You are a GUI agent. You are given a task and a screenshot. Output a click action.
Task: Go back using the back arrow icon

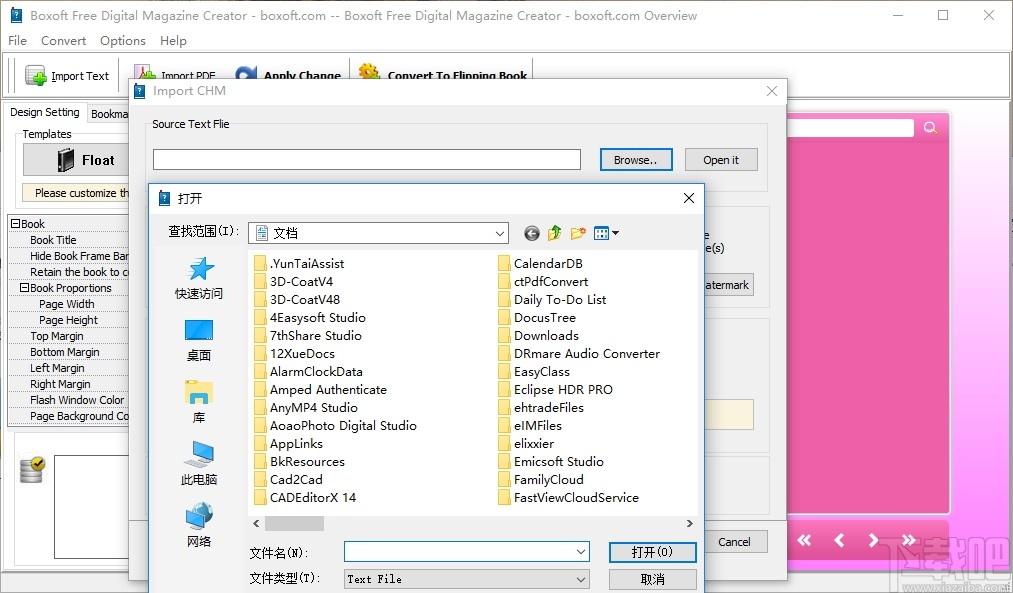click(531, 233)
